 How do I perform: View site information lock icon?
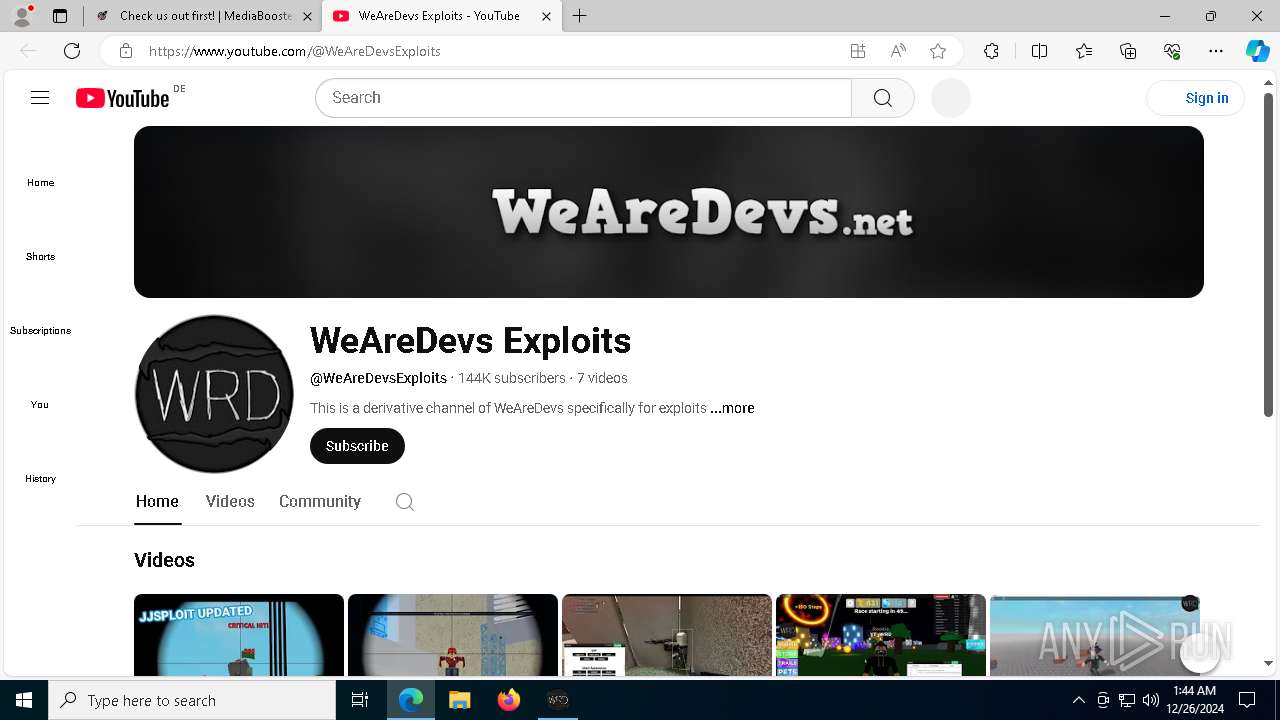pos(126,51)
